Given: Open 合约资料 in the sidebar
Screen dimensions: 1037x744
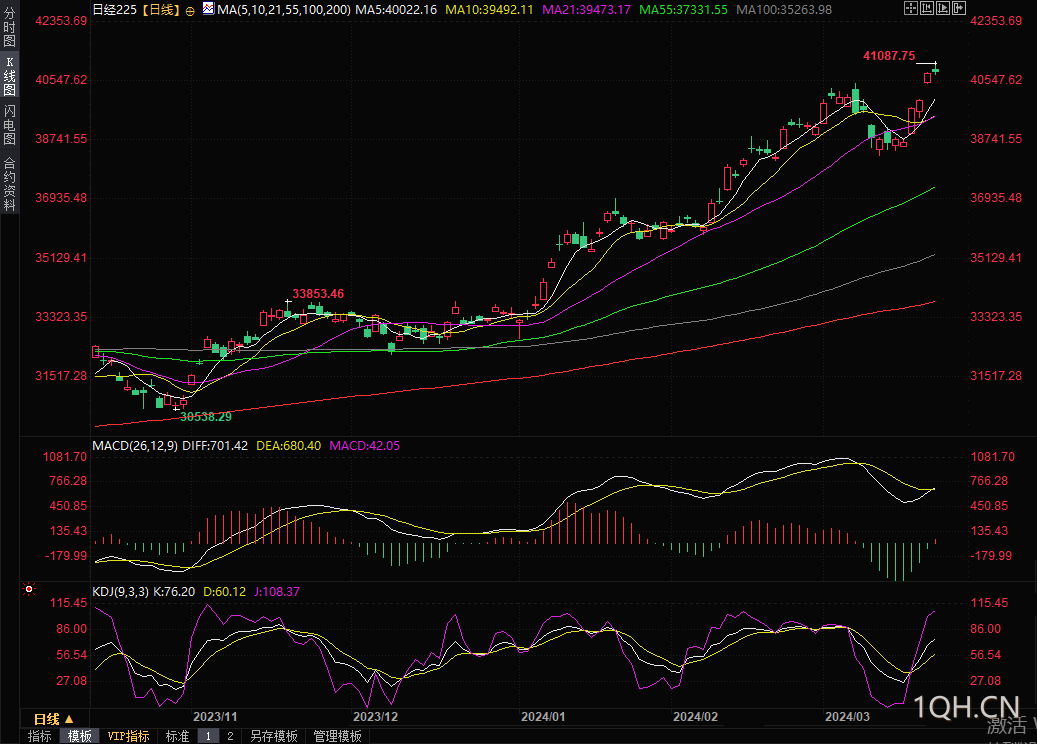Looking at the screenshot, I should [9, 183].
